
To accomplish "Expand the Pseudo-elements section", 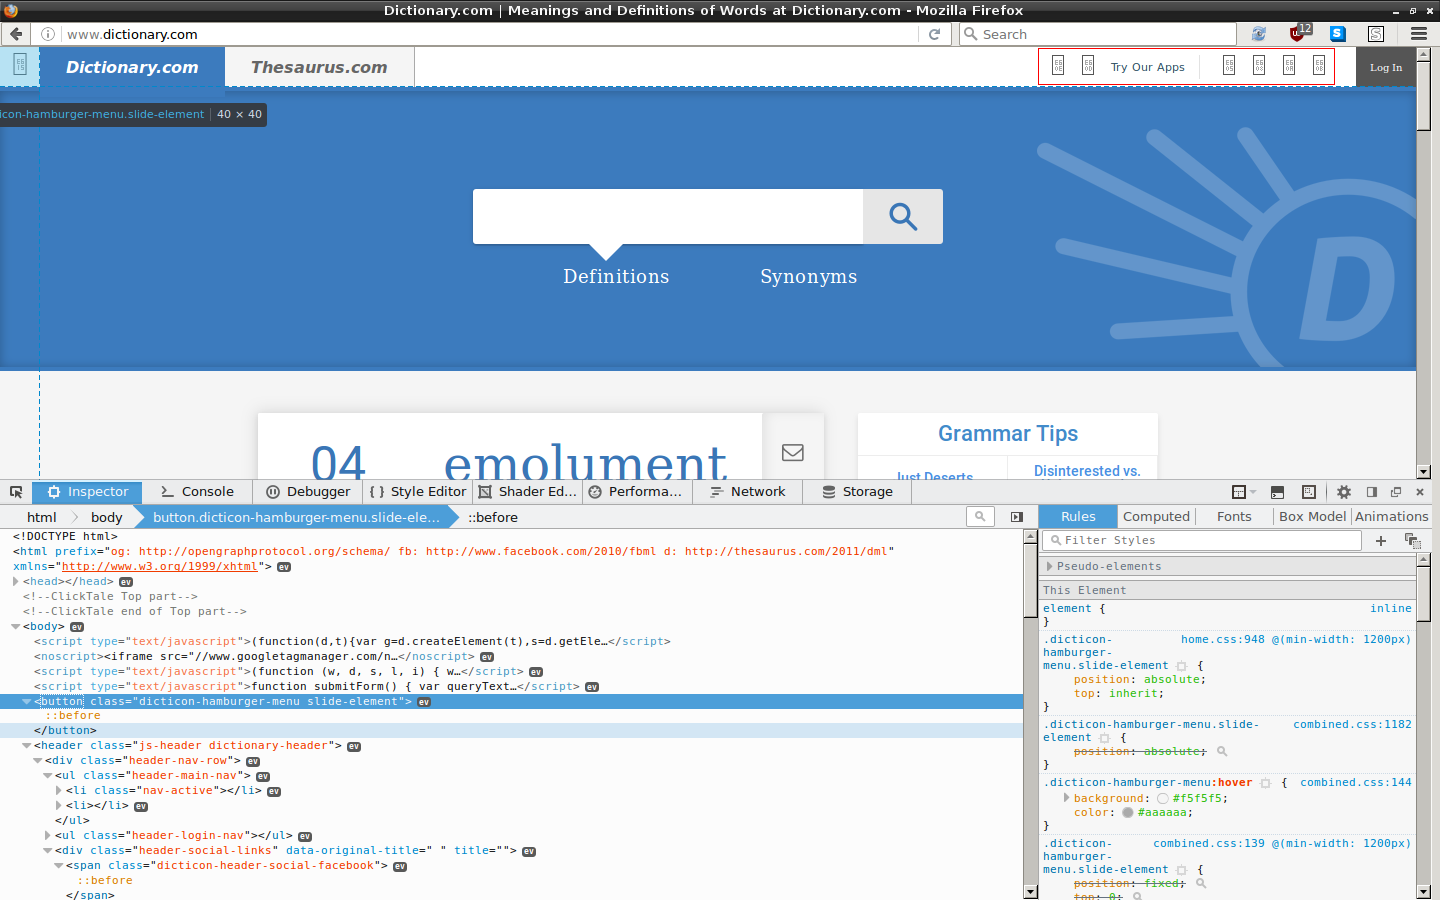I will (x=1049, y=566).
